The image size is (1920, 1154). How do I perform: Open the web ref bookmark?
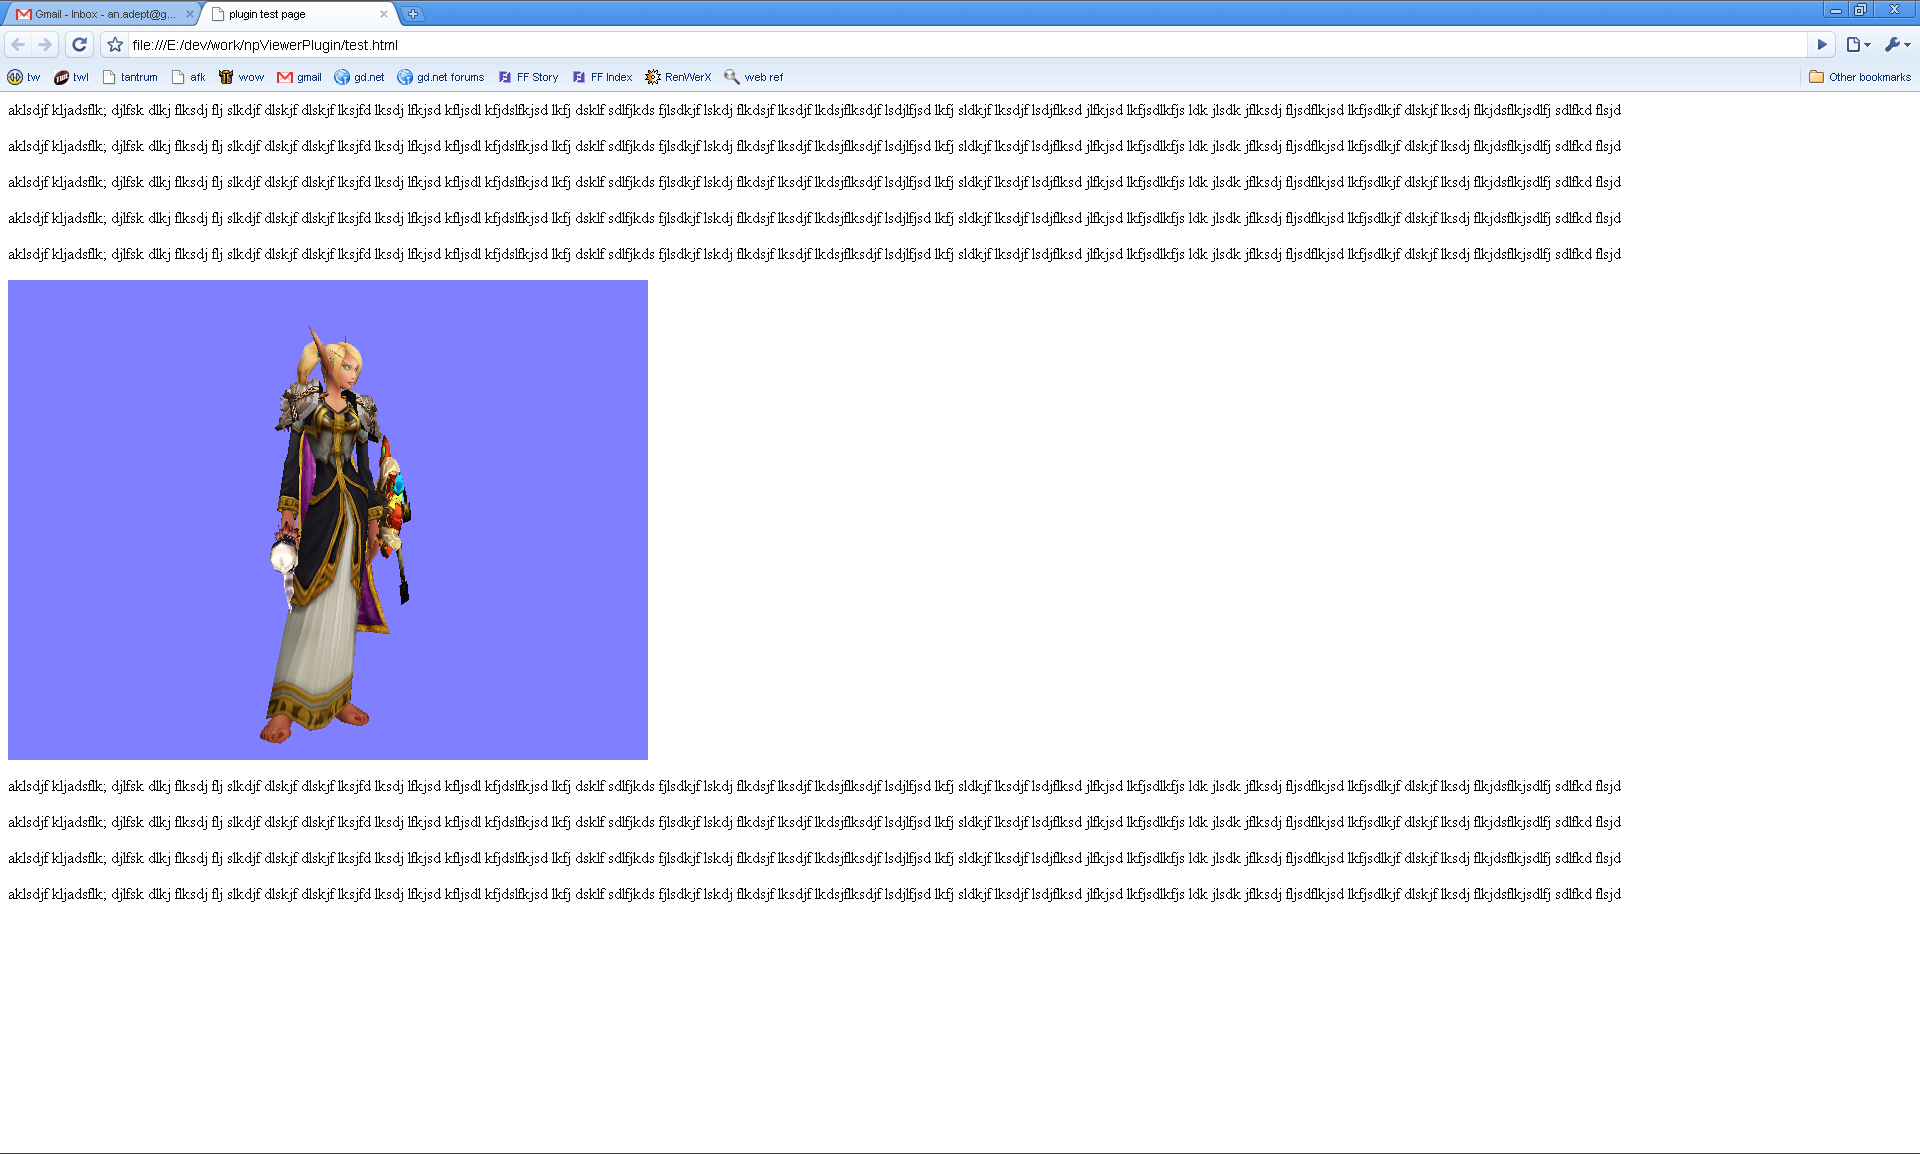754,77
